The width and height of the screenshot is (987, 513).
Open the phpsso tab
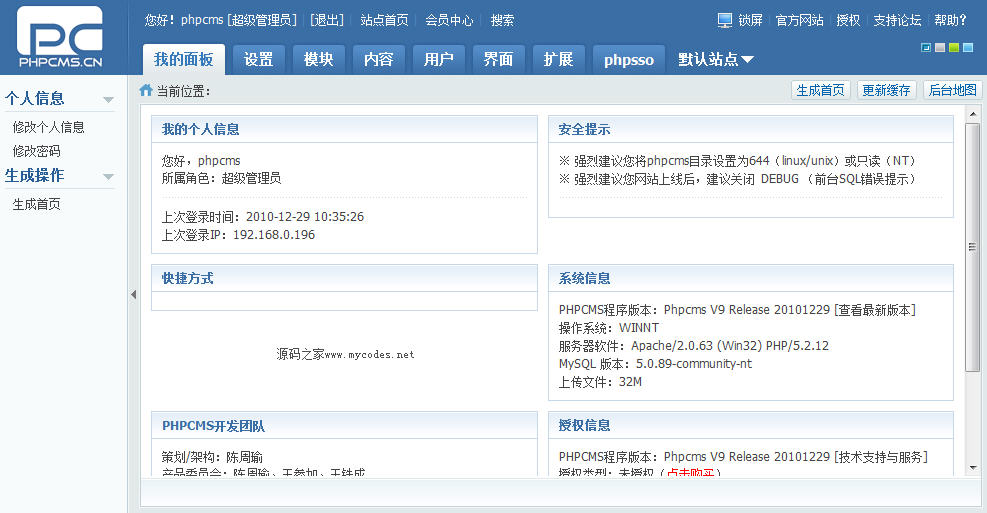(629, 59)
